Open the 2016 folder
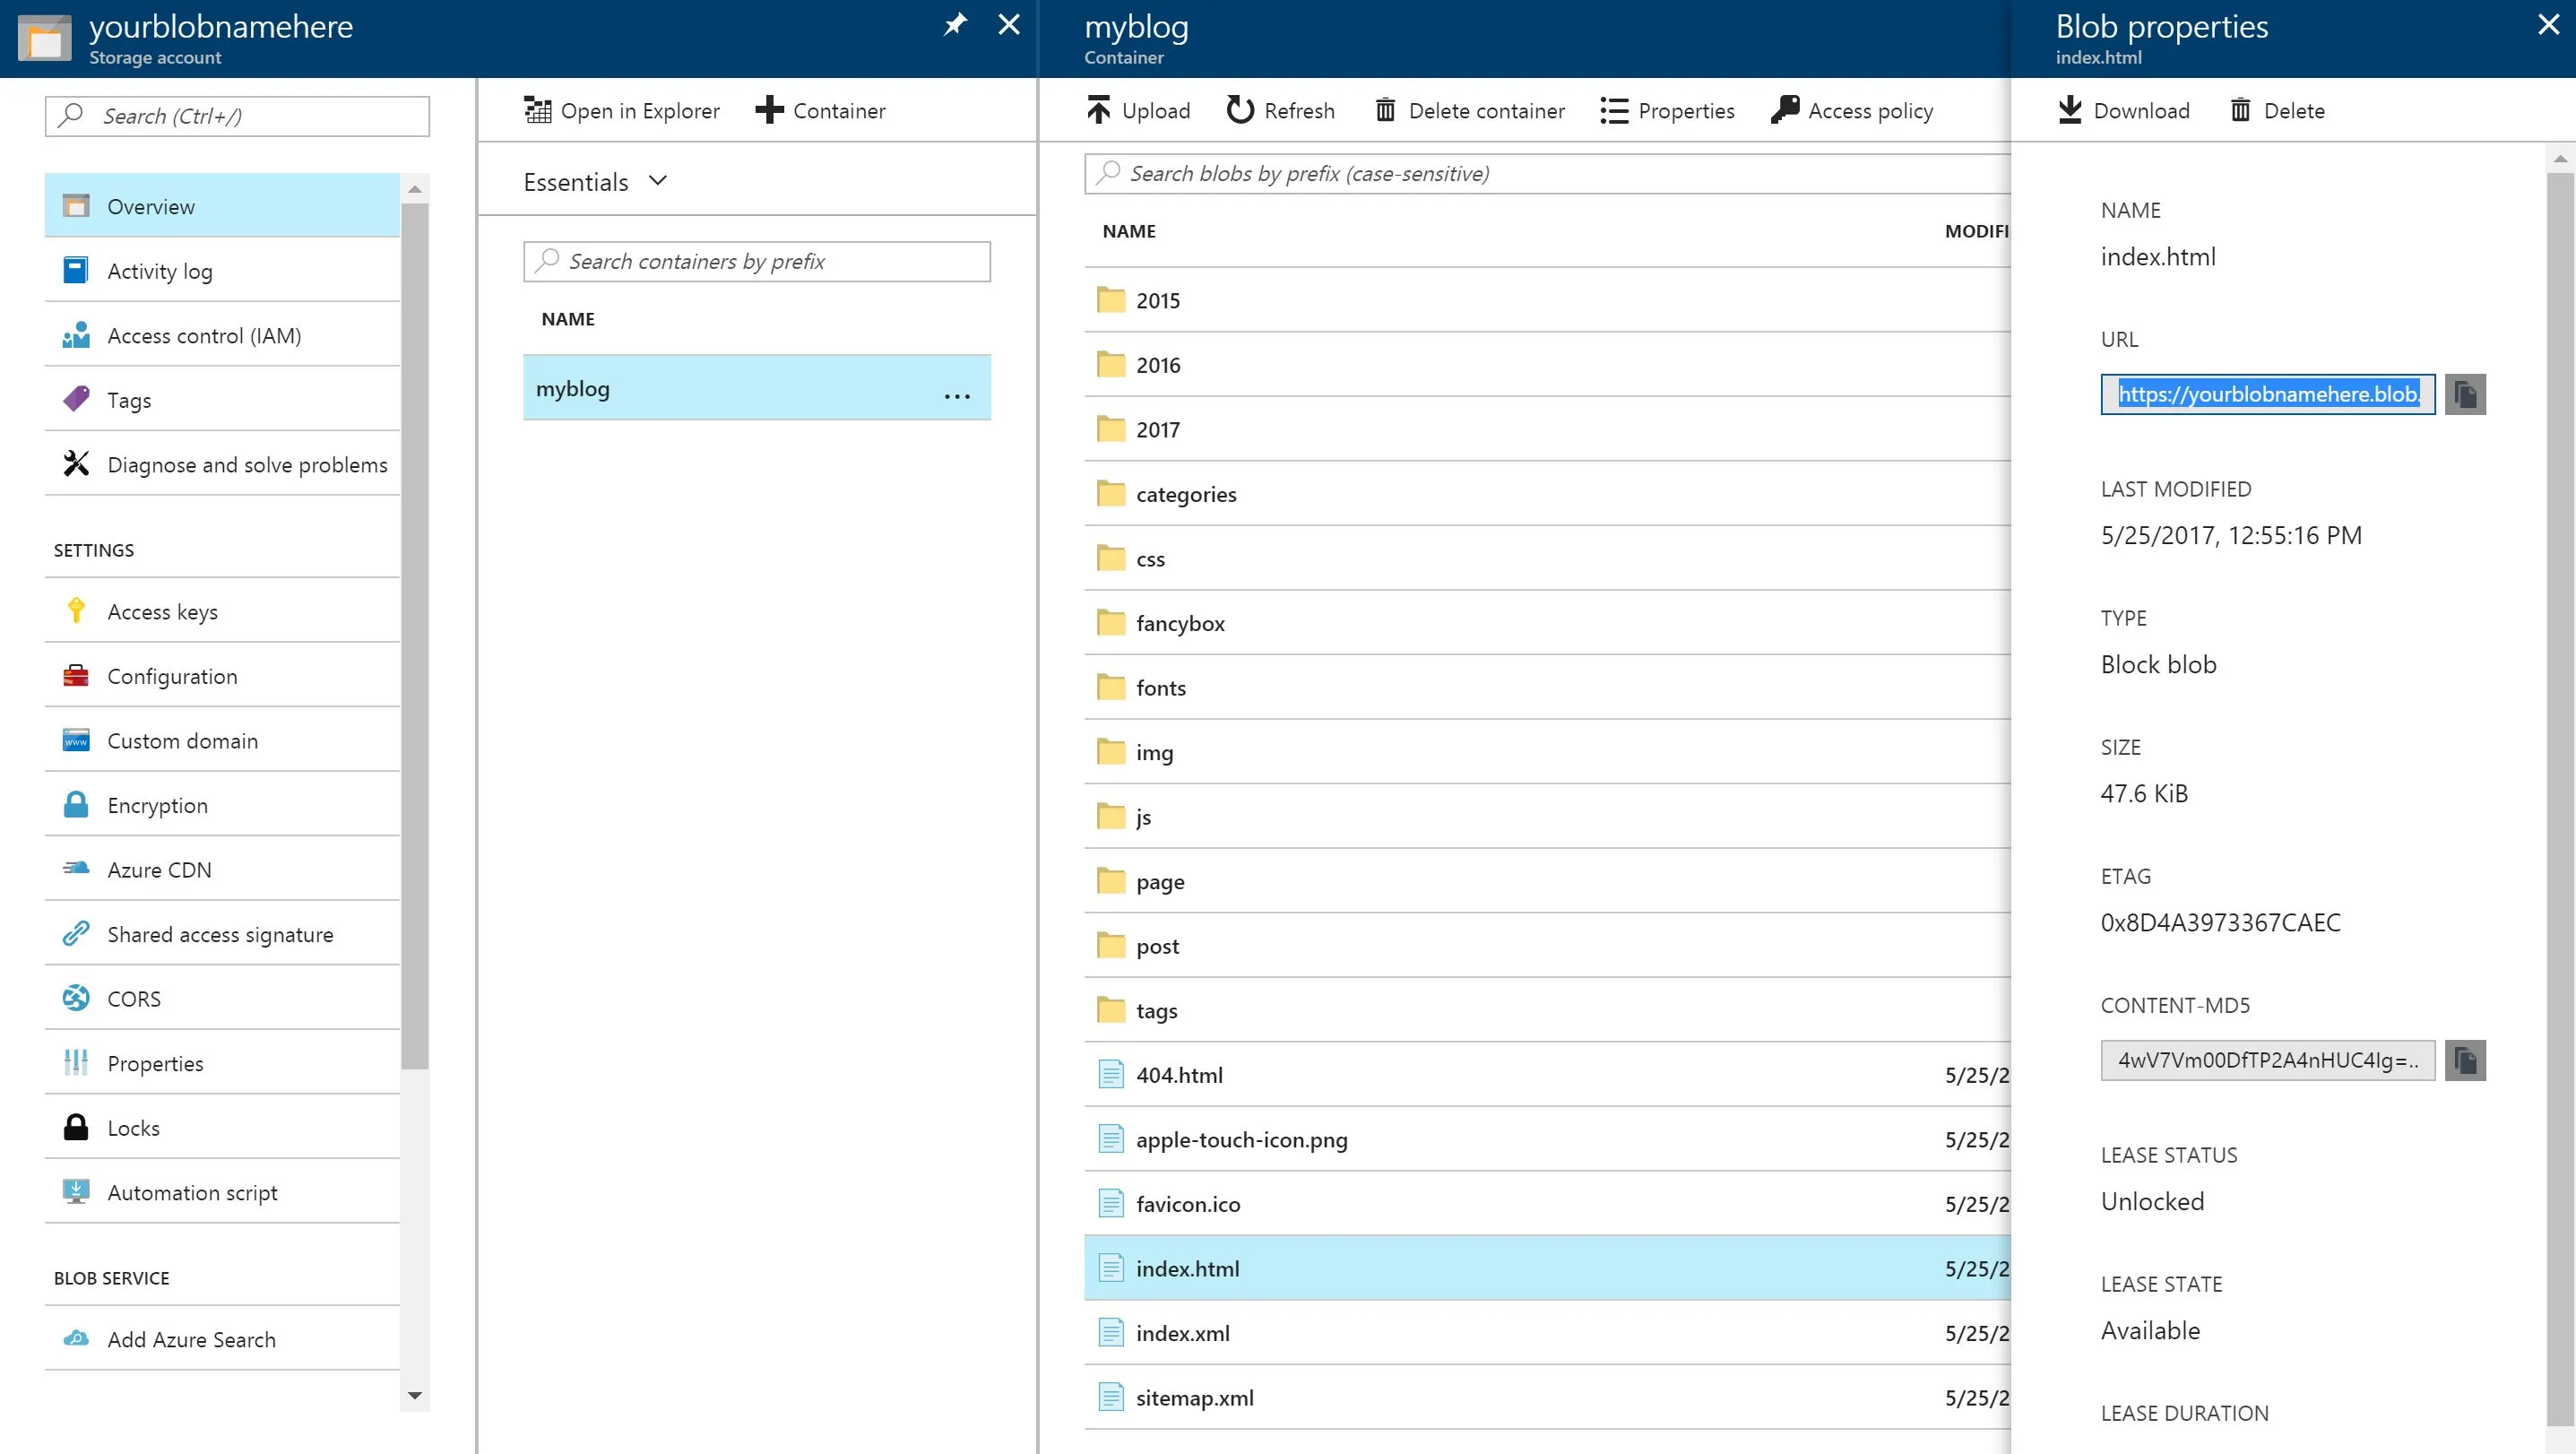Screen dimensions: 2576x1454 pos(1547,365)
